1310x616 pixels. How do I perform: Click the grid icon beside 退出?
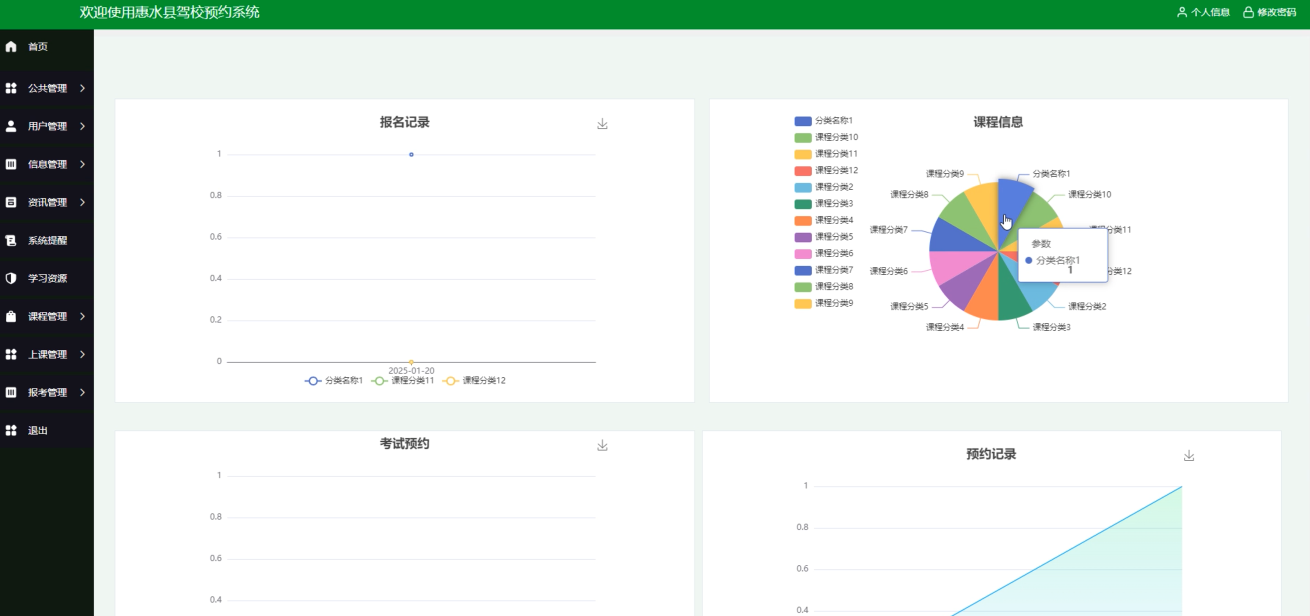point(11,430)
